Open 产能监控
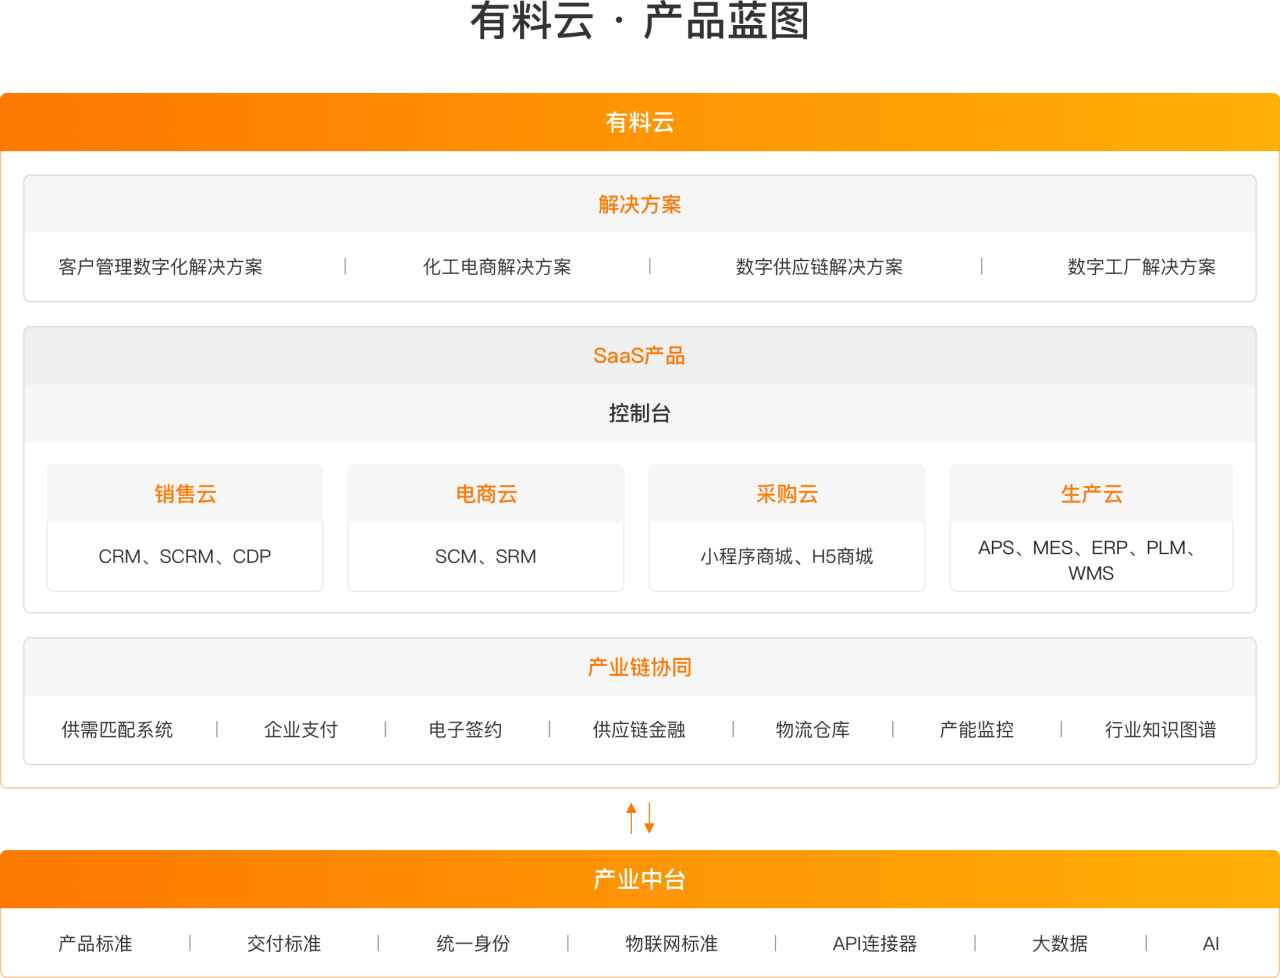The height and width of the screenshot is (978, 1280). click(x=977, y=730)
